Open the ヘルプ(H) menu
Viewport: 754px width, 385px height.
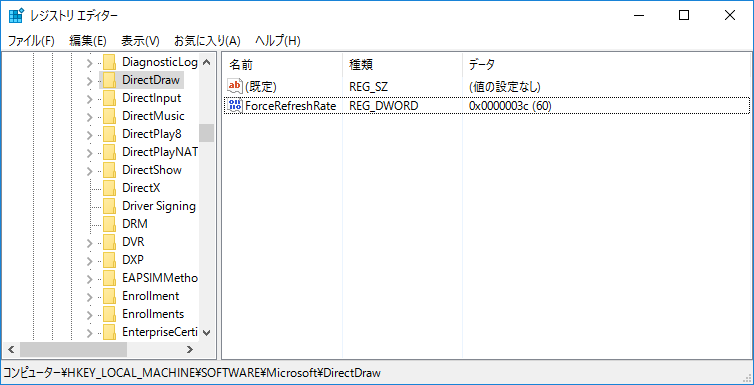point(277,41)
